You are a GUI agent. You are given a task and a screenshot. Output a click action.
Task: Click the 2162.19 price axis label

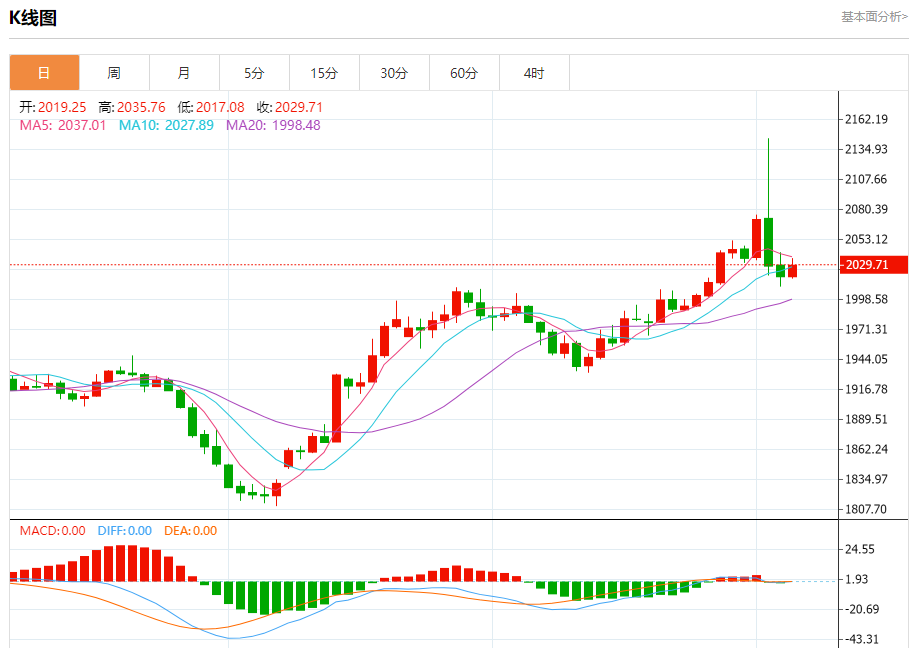coord(866,119)
